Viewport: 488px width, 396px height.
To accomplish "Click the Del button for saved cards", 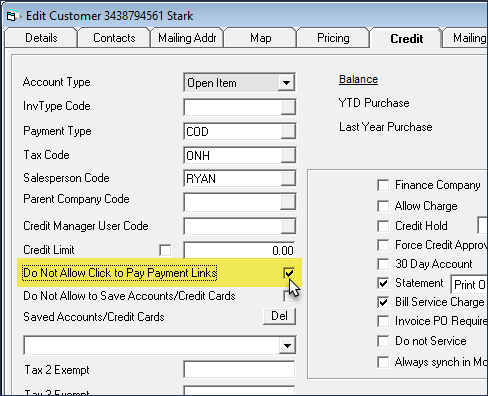I will [279, 316].
